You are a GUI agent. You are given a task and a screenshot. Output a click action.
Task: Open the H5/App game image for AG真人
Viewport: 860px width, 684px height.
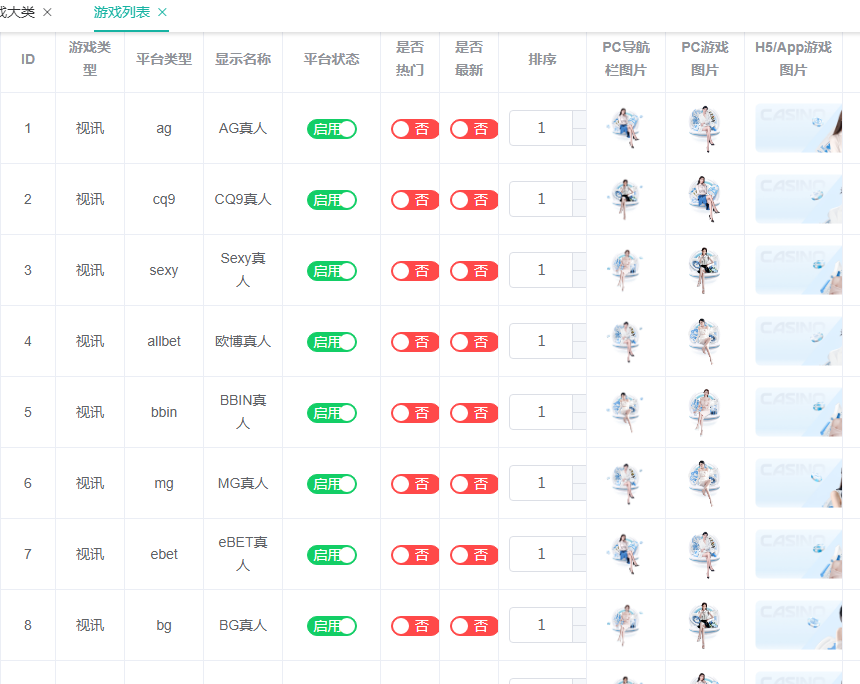(799, 128)
